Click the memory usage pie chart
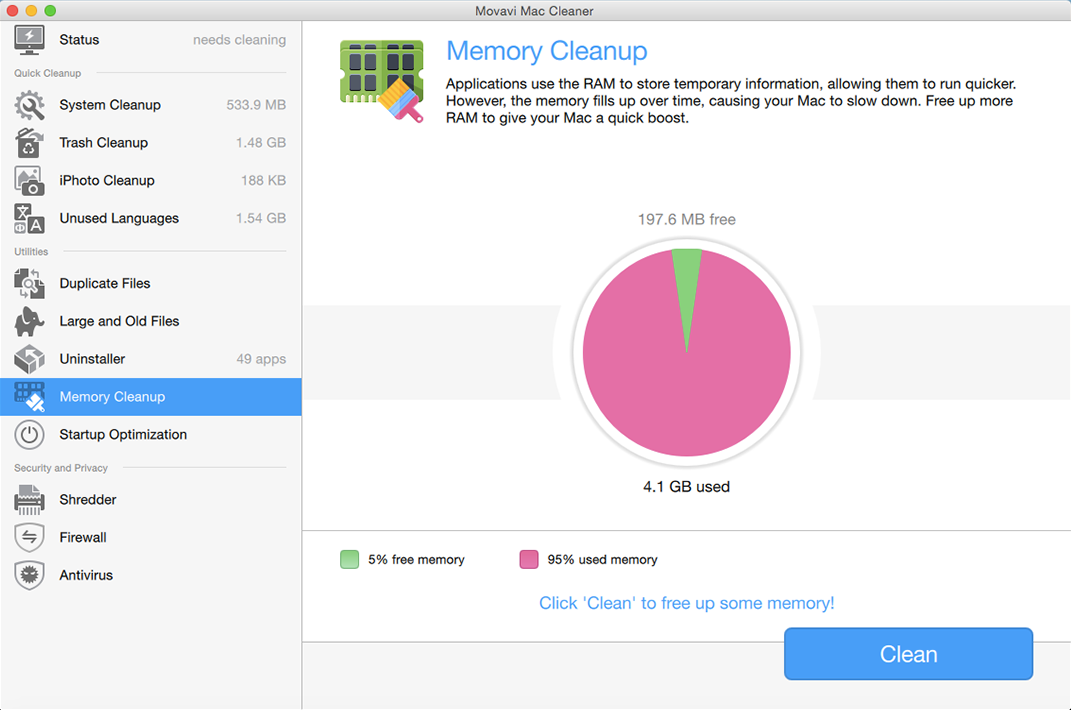 [x=686, y=353]
